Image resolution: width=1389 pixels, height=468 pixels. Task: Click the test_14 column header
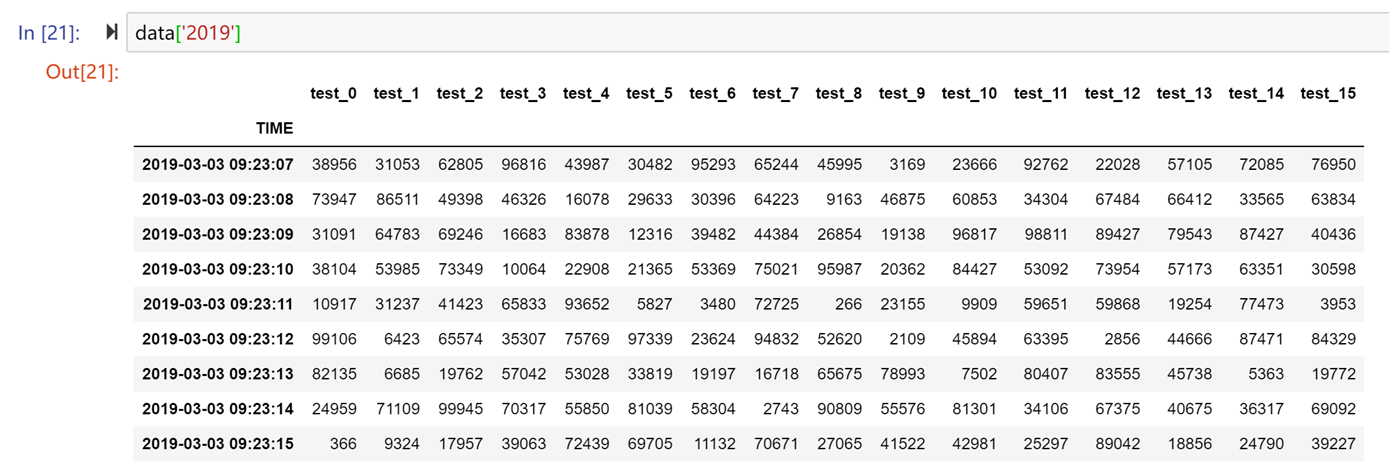(1257, 93)
